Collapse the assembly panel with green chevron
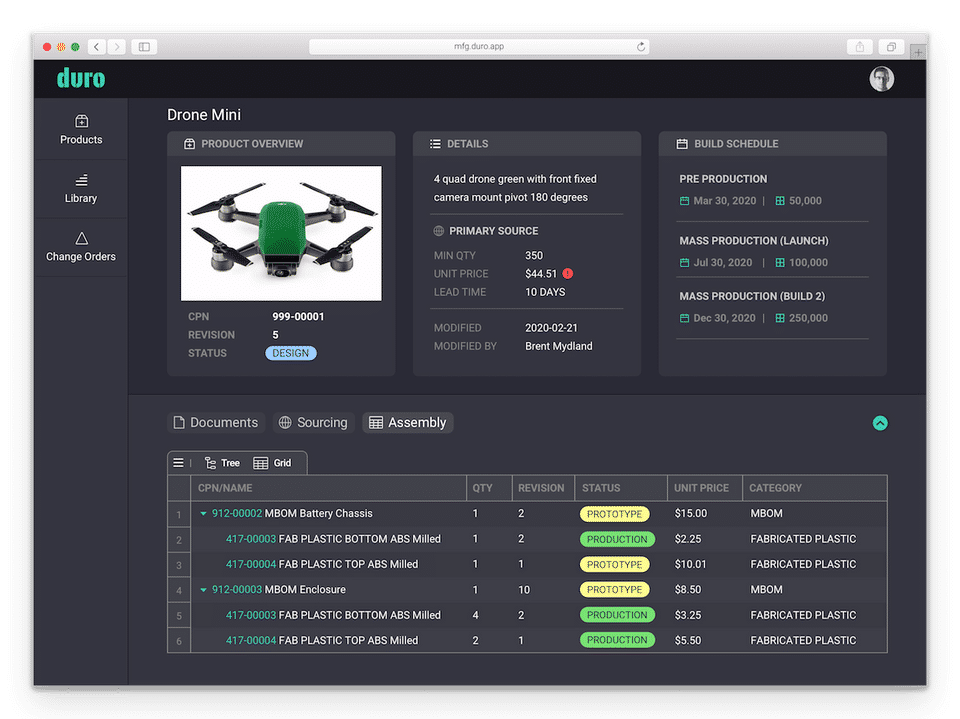 [880, 423]
